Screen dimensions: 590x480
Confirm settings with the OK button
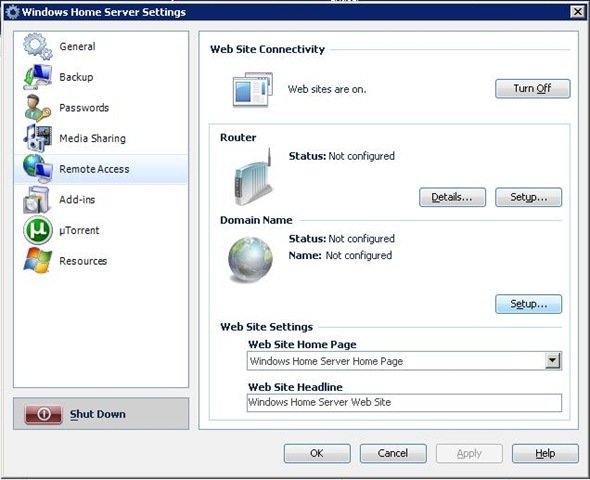(x=317, y=453)
